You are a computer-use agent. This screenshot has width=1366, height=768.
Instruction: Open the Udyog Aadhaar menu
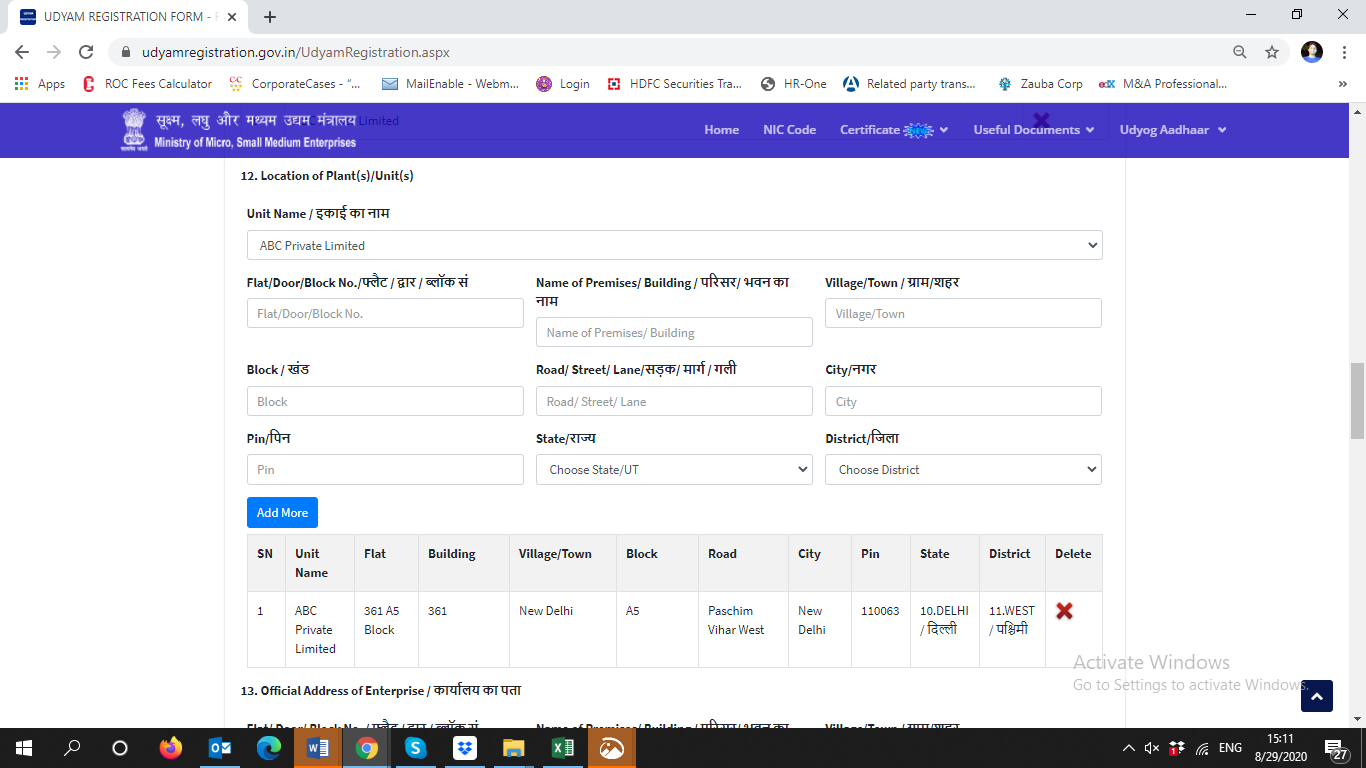(1172, 130)
